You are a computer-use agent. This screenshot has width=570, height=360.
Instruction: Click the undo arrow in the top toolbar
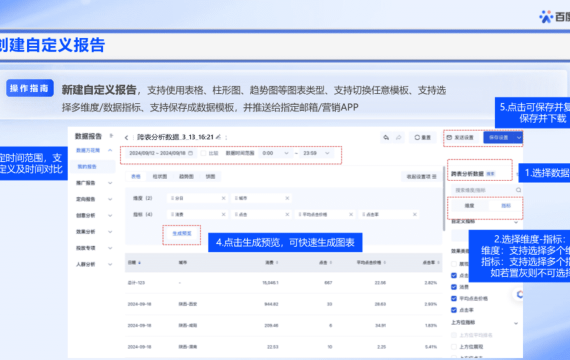point(386,137)
